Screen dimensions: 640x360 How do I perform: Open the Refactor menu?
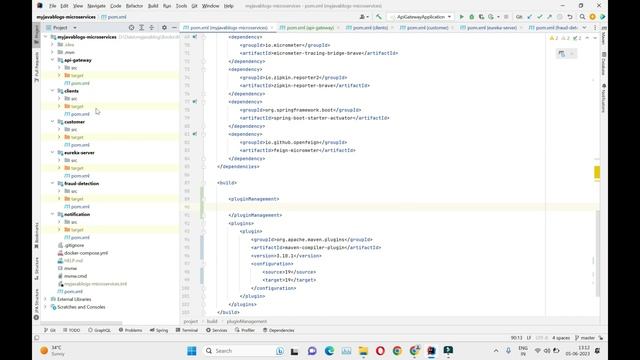[x=134, y=6]
